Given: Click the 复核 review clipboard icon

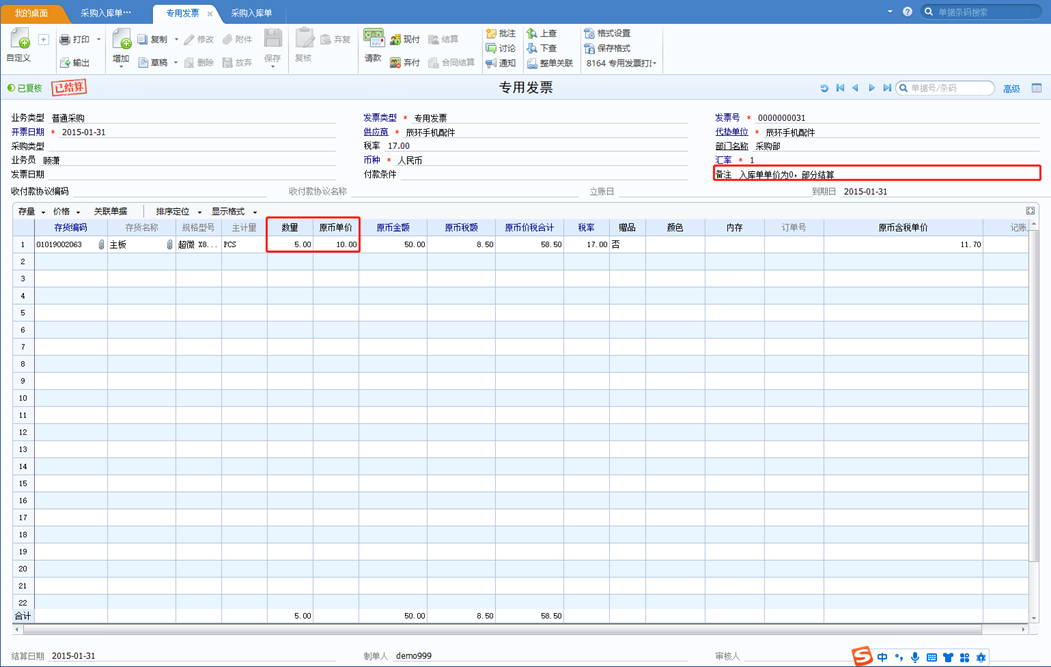Looking at the screenshot, I should [x=304, y=38].
